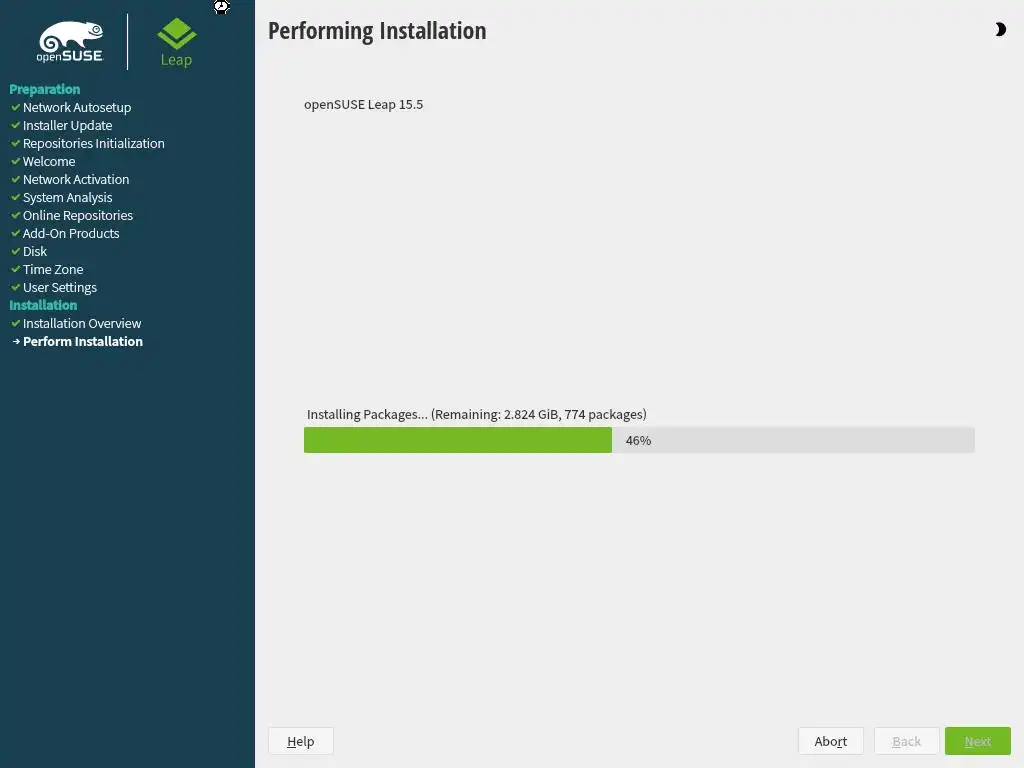1024x768 pixels.
Task: Click the Preparation section heading
Action: click(44, 89)
